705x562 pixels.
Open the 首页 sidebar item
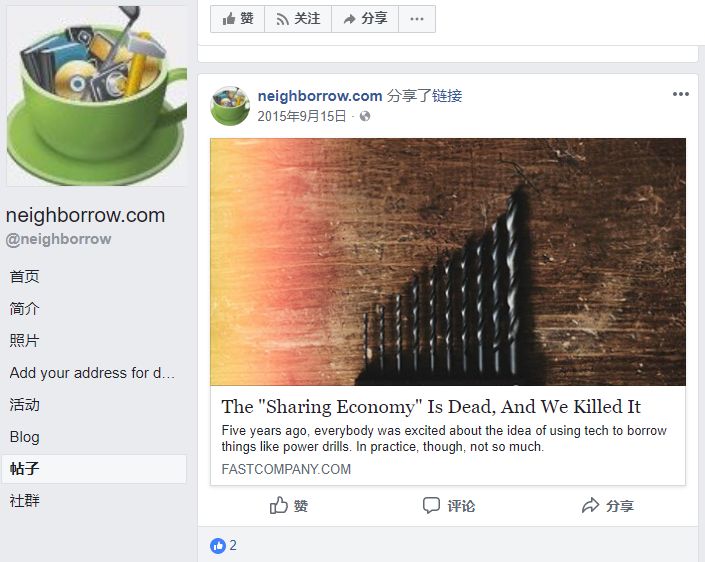tap(25, 277)
